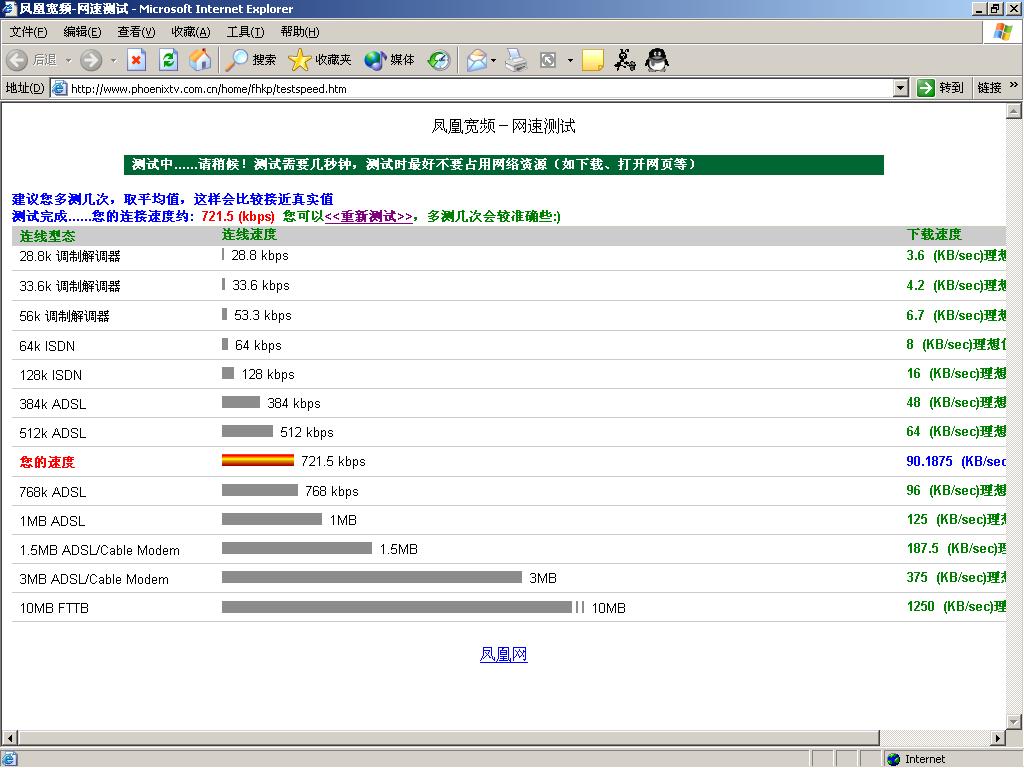Click the grey square toolbar icon after Print
The height and width of the screenshot is (768, 1024).
click(548, 60)
